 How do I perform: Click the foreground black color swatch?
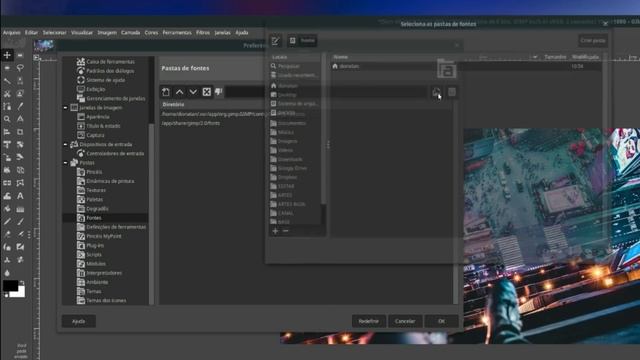9,285
